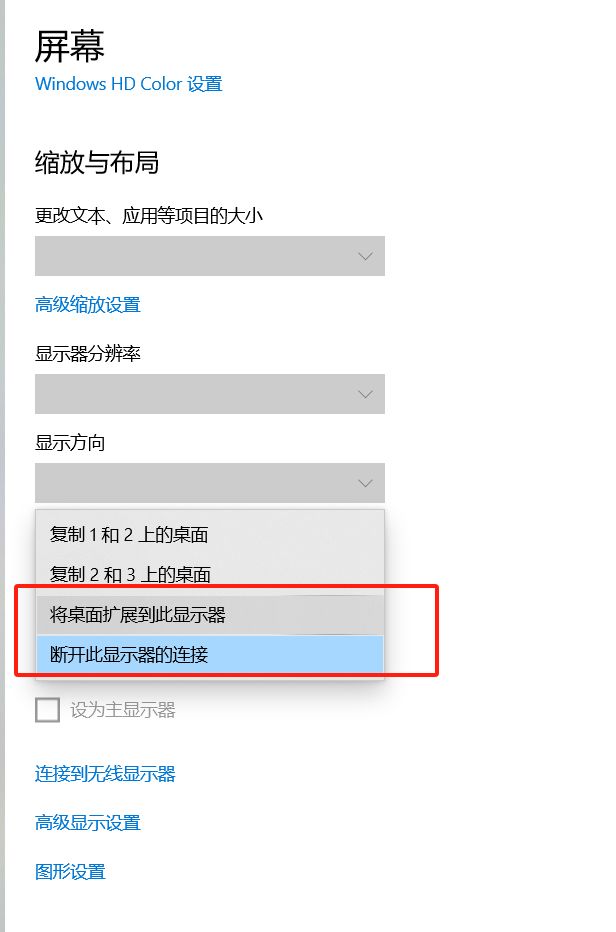616x932 pixels.
Task: Click the 缩放与布局 section heading
Action: pos(97,163)
